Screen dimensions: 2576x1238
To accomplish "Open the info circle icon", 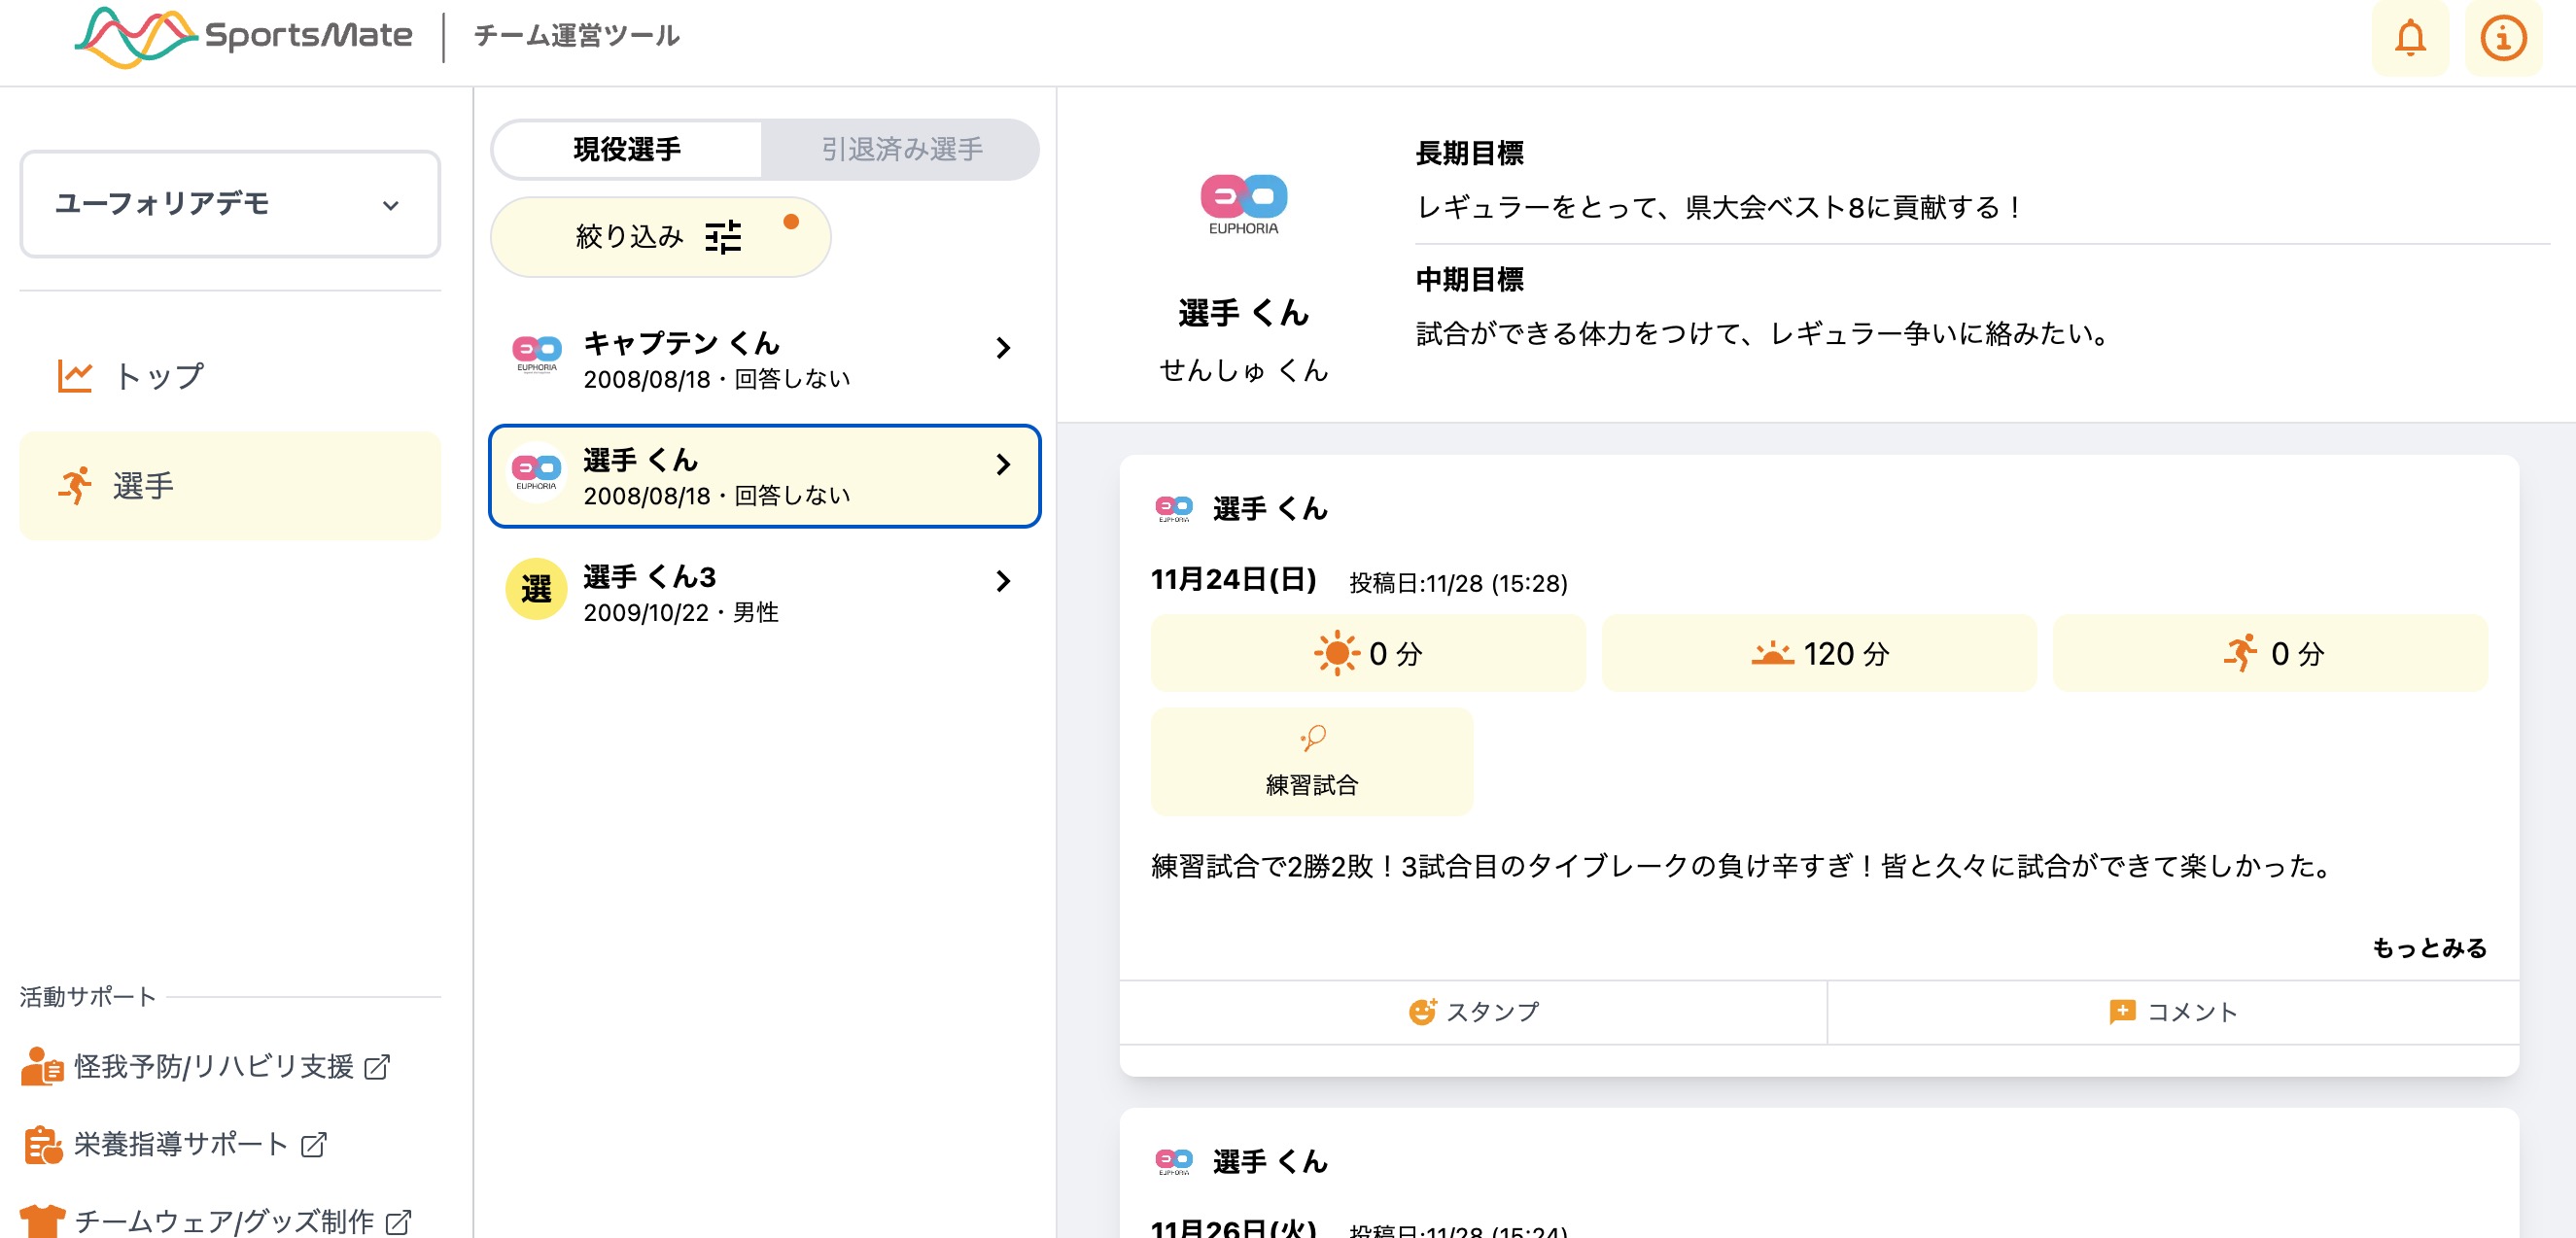I will pos(2503,38).
